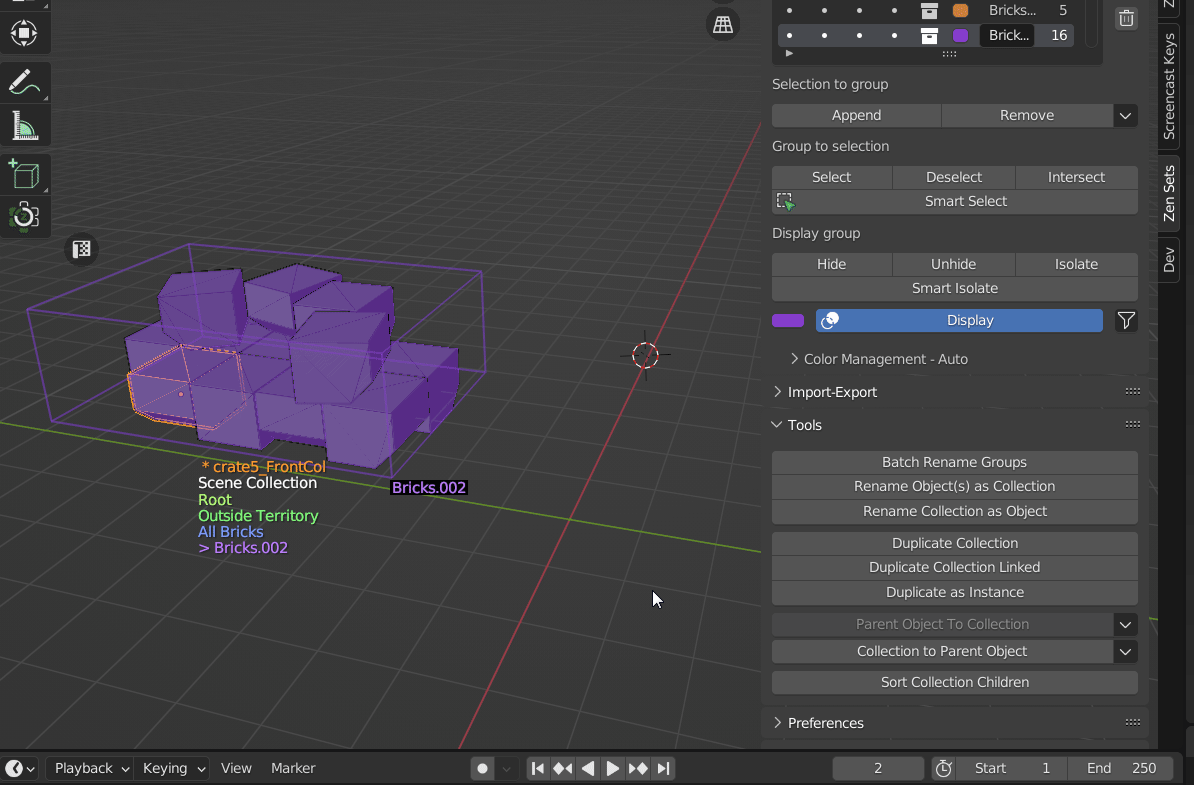
Task: Click the Duplicate Collection button
Action: click(x=954, y=543)
